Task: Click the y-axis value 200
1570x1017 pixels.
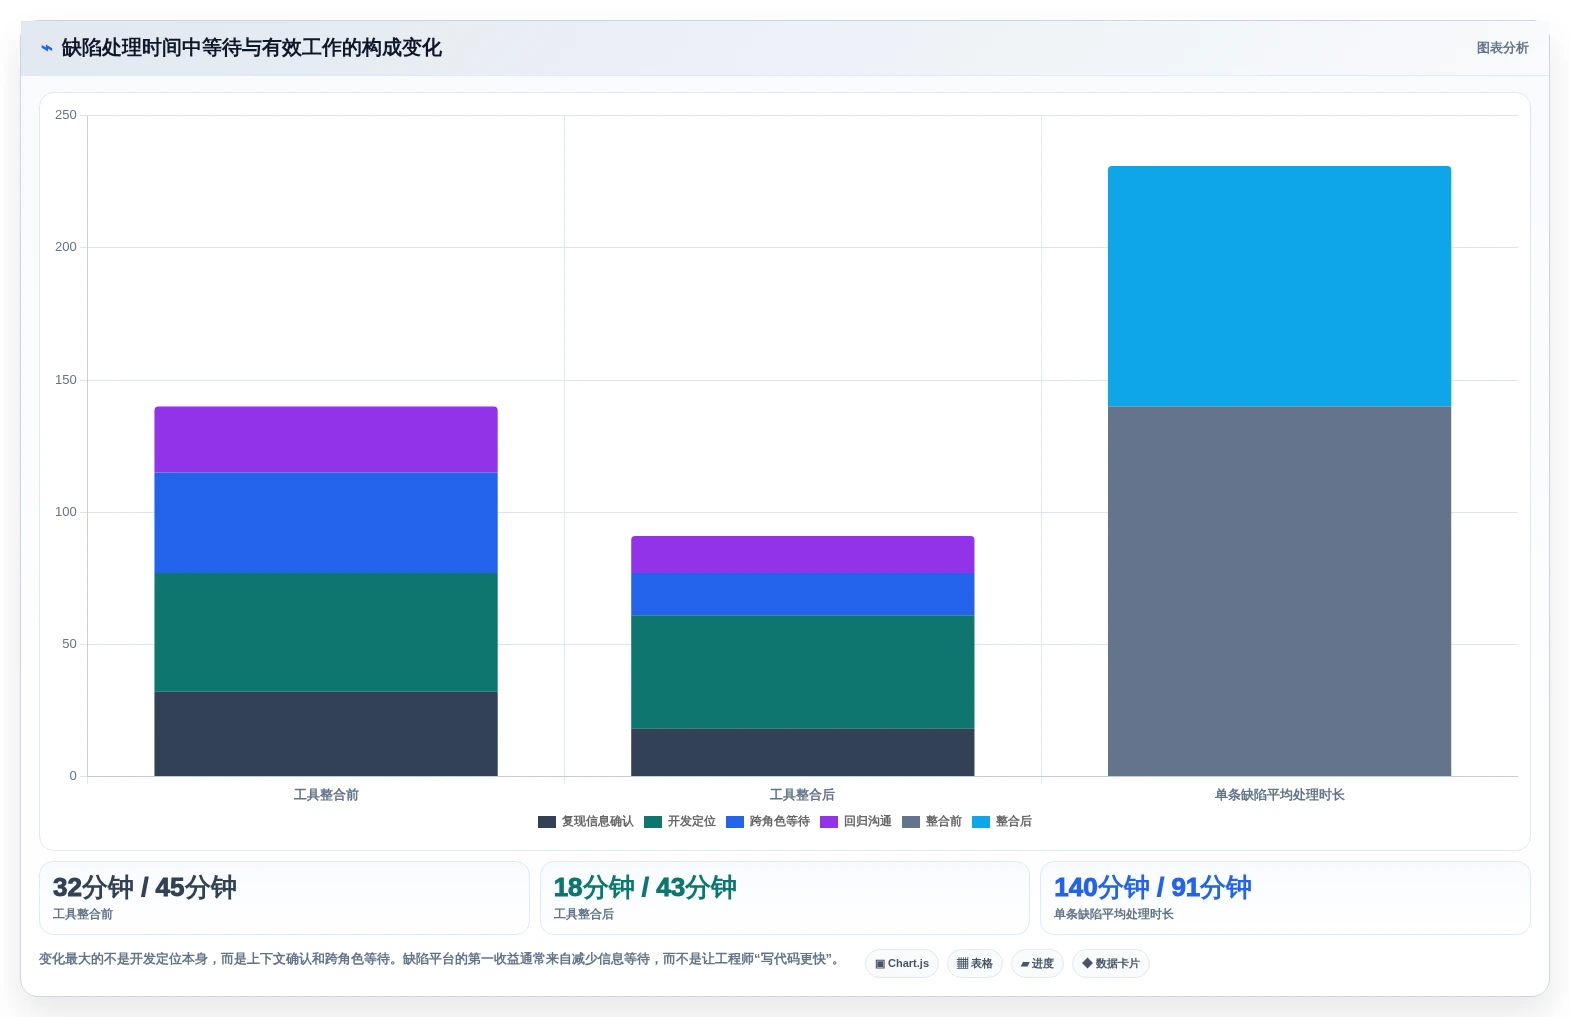Action: pos(66,247)
